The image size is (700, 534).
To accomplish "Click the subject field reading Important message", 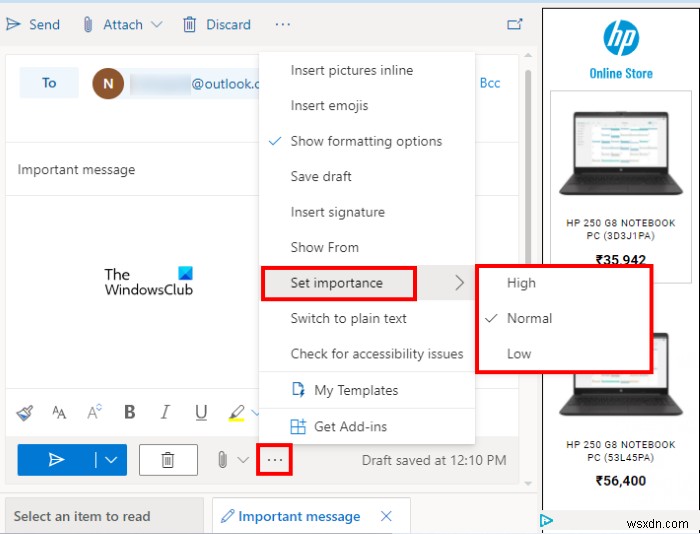I will coord(132,169).
